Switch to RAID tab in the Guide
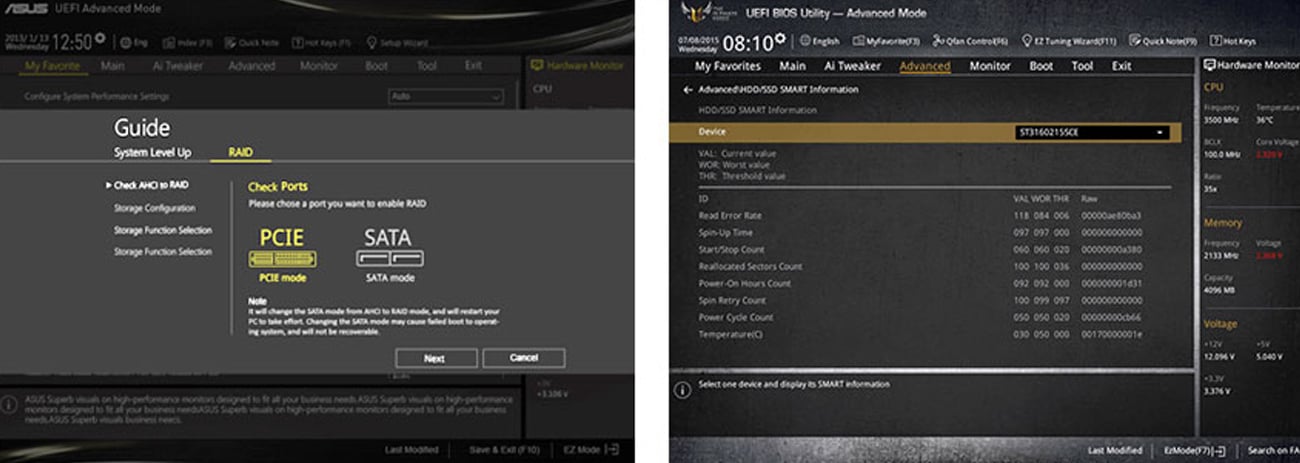Screen dimensions: 1300x463 point(240,153)
